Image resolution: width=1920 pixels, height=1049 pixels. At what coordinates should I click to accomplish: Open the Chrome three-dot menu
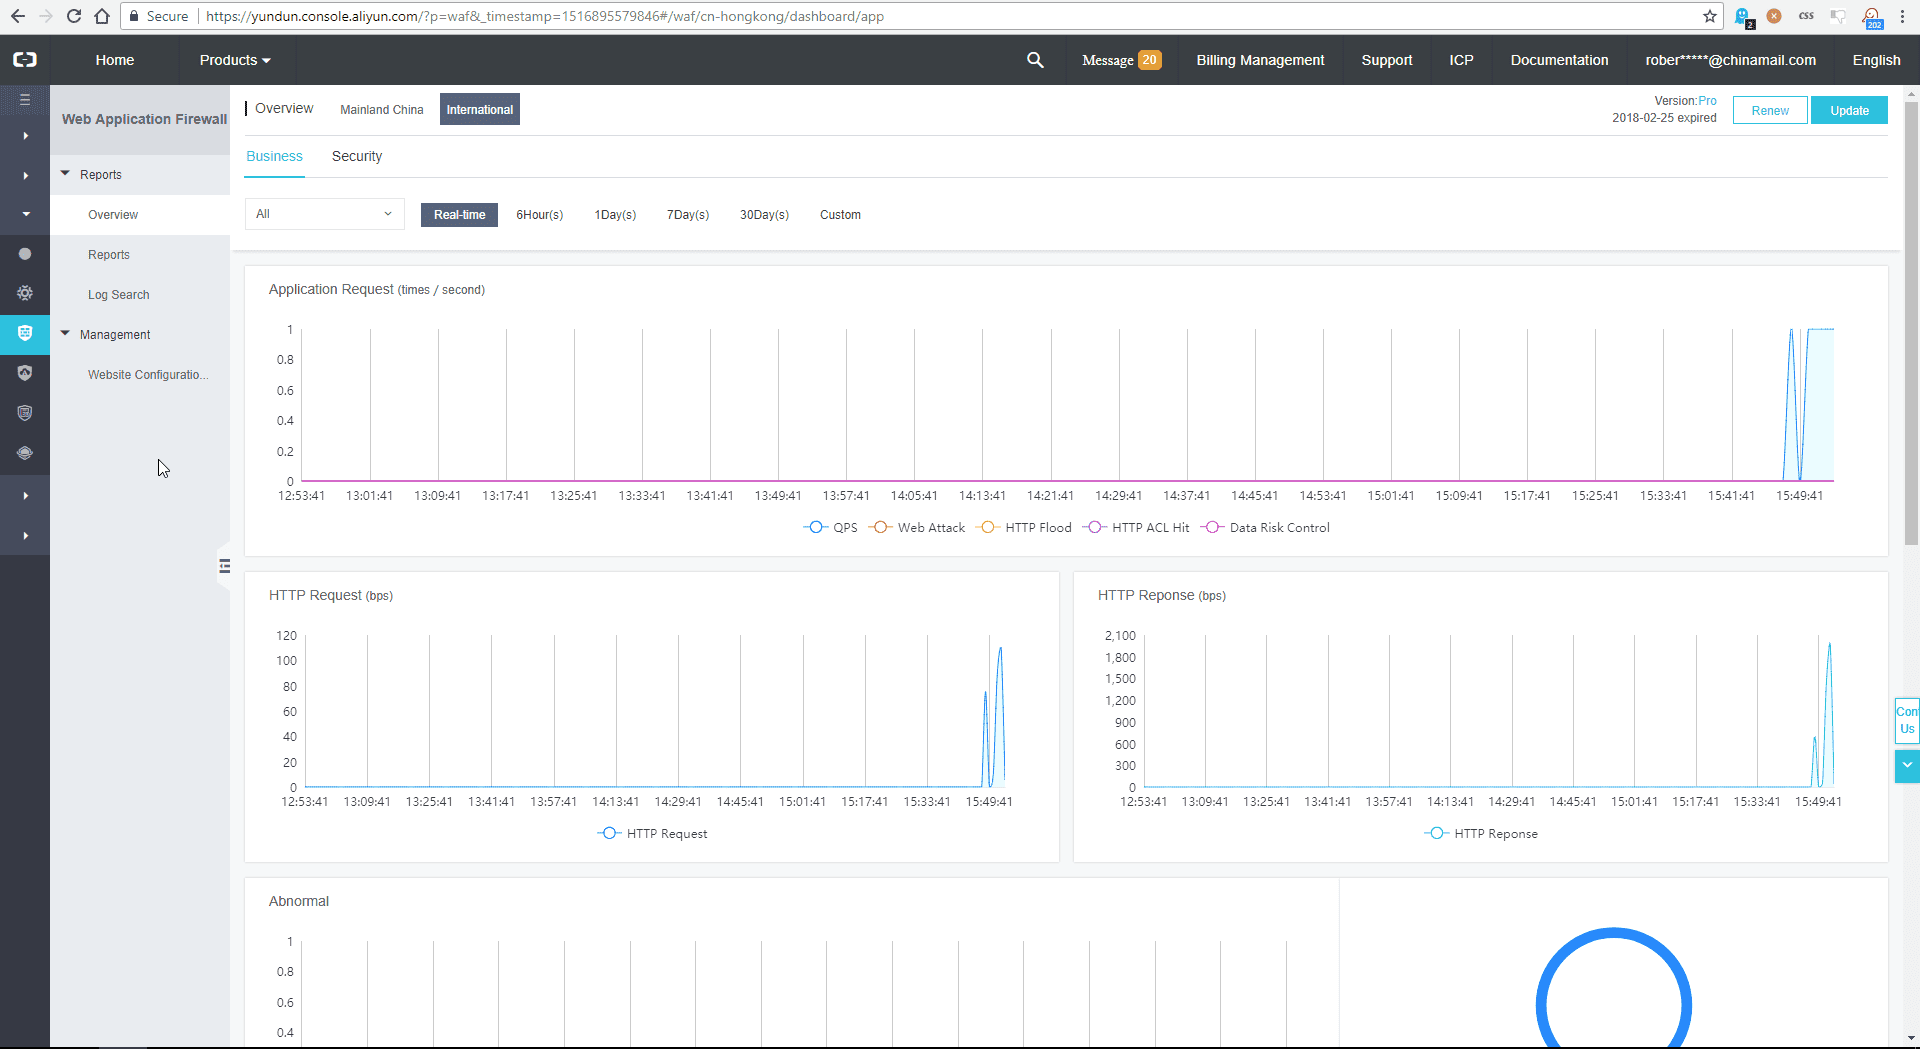pyautogui.click(x=1902, y=16)
